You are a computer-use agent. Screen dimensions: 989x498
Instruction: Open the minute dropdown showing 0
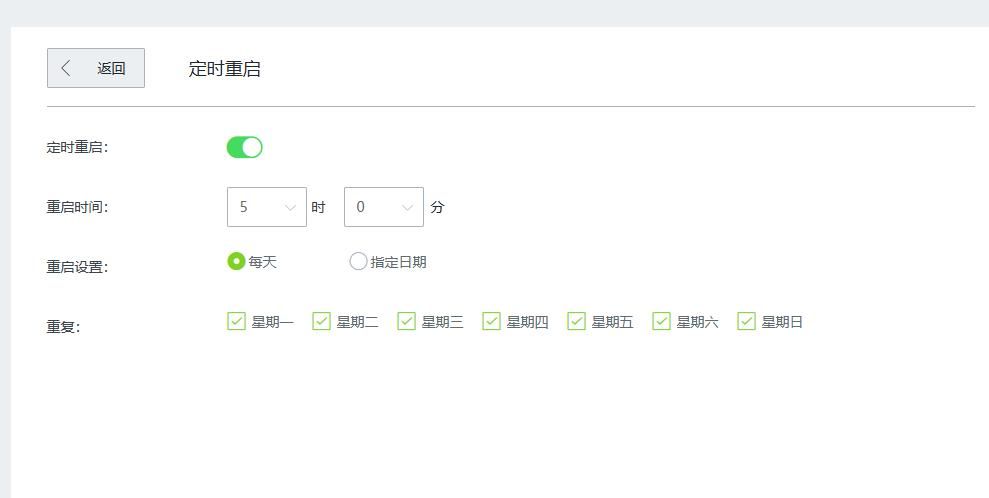click(x=383, y=207)
